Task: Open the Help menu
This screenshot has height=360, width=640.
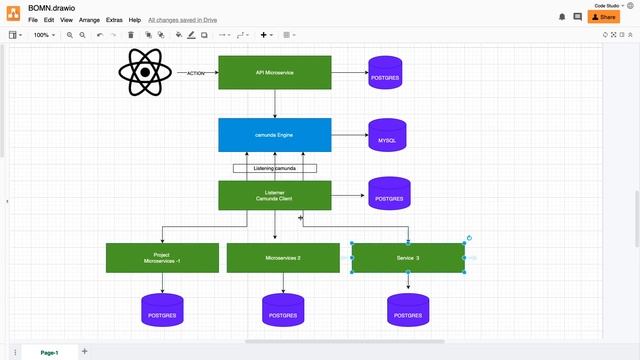Action: [135, 20]
